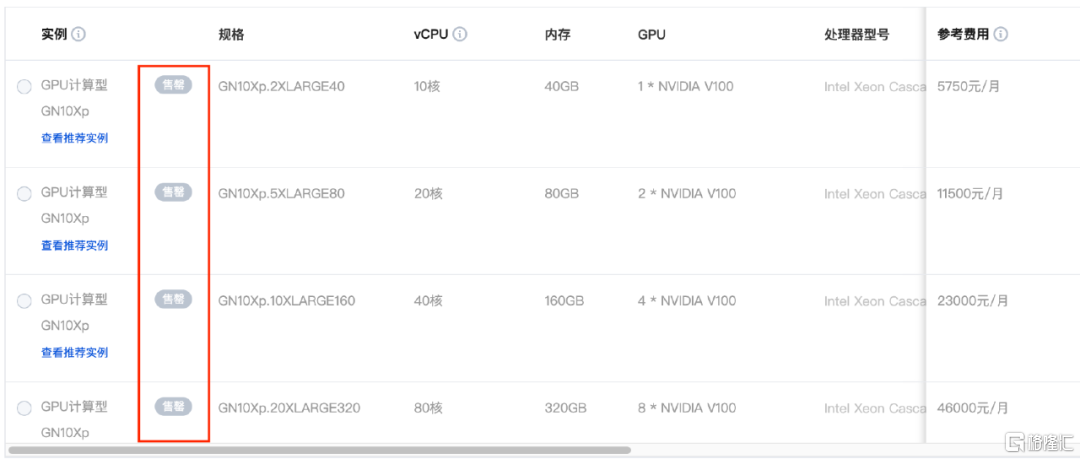Click the GPU column header
Viewport: 1080px width, 459px height.
[652, 34]
